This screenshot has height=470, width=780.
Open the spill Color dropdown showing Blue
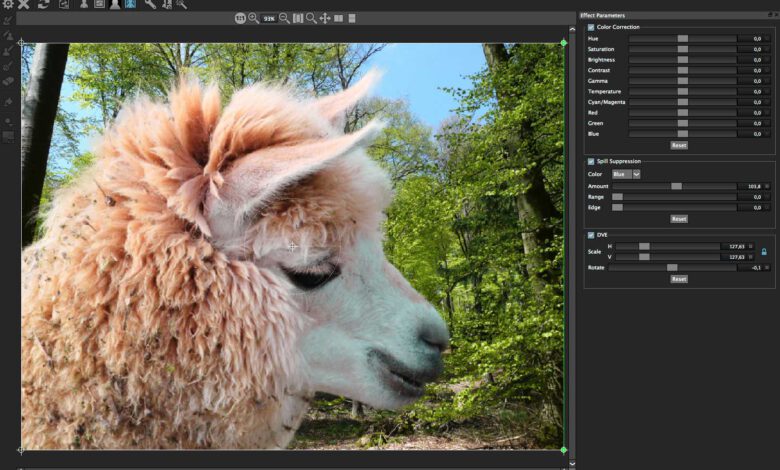tap(626, 174)
